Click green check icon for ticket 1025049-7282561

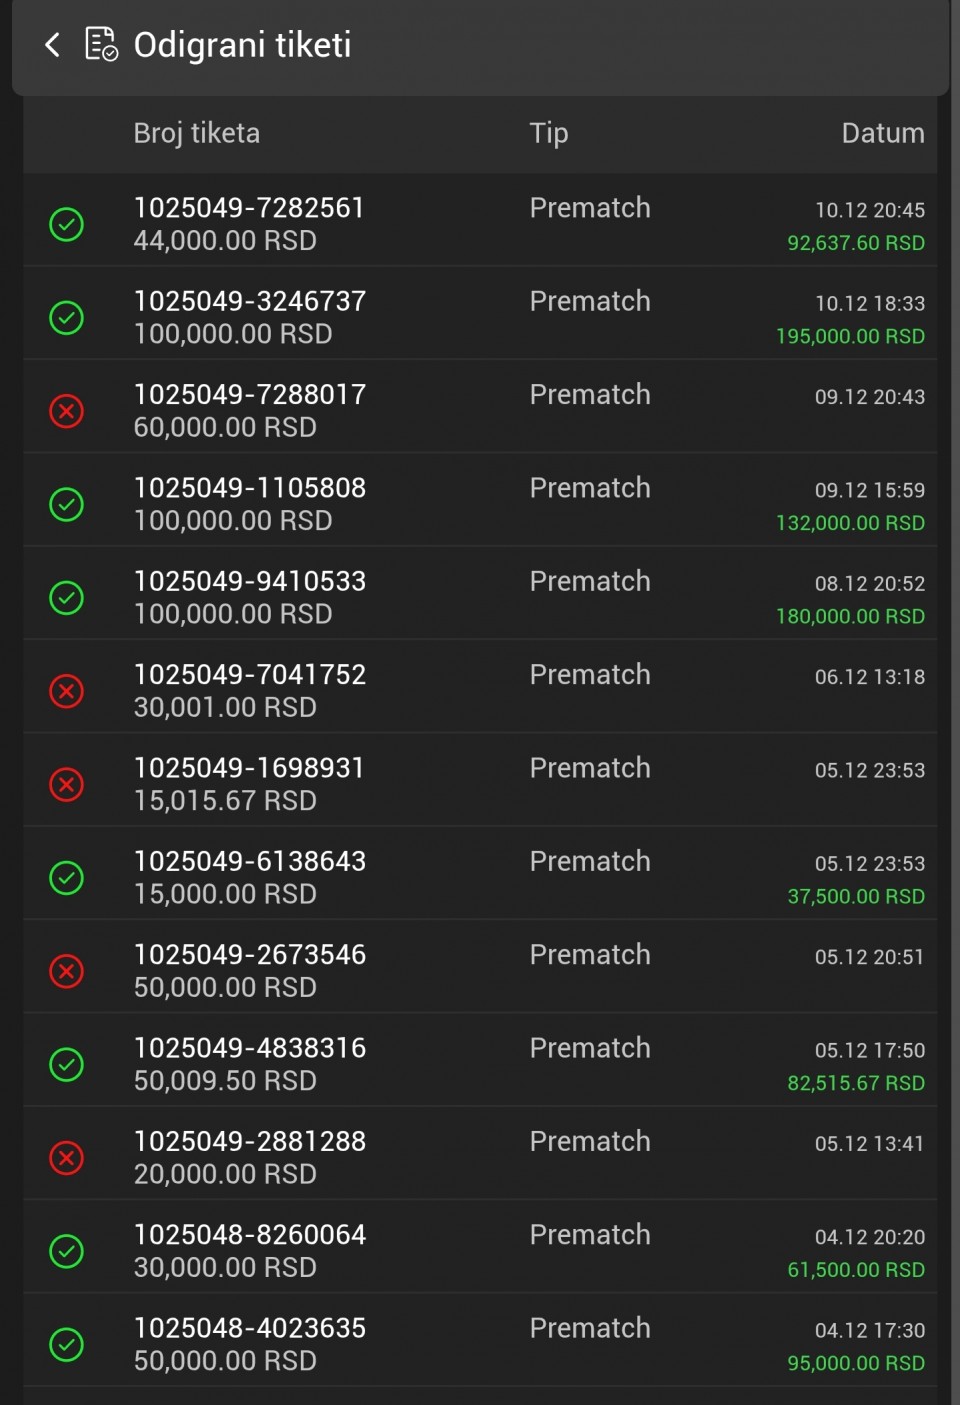pyautogui.click(x=67, y=224)
